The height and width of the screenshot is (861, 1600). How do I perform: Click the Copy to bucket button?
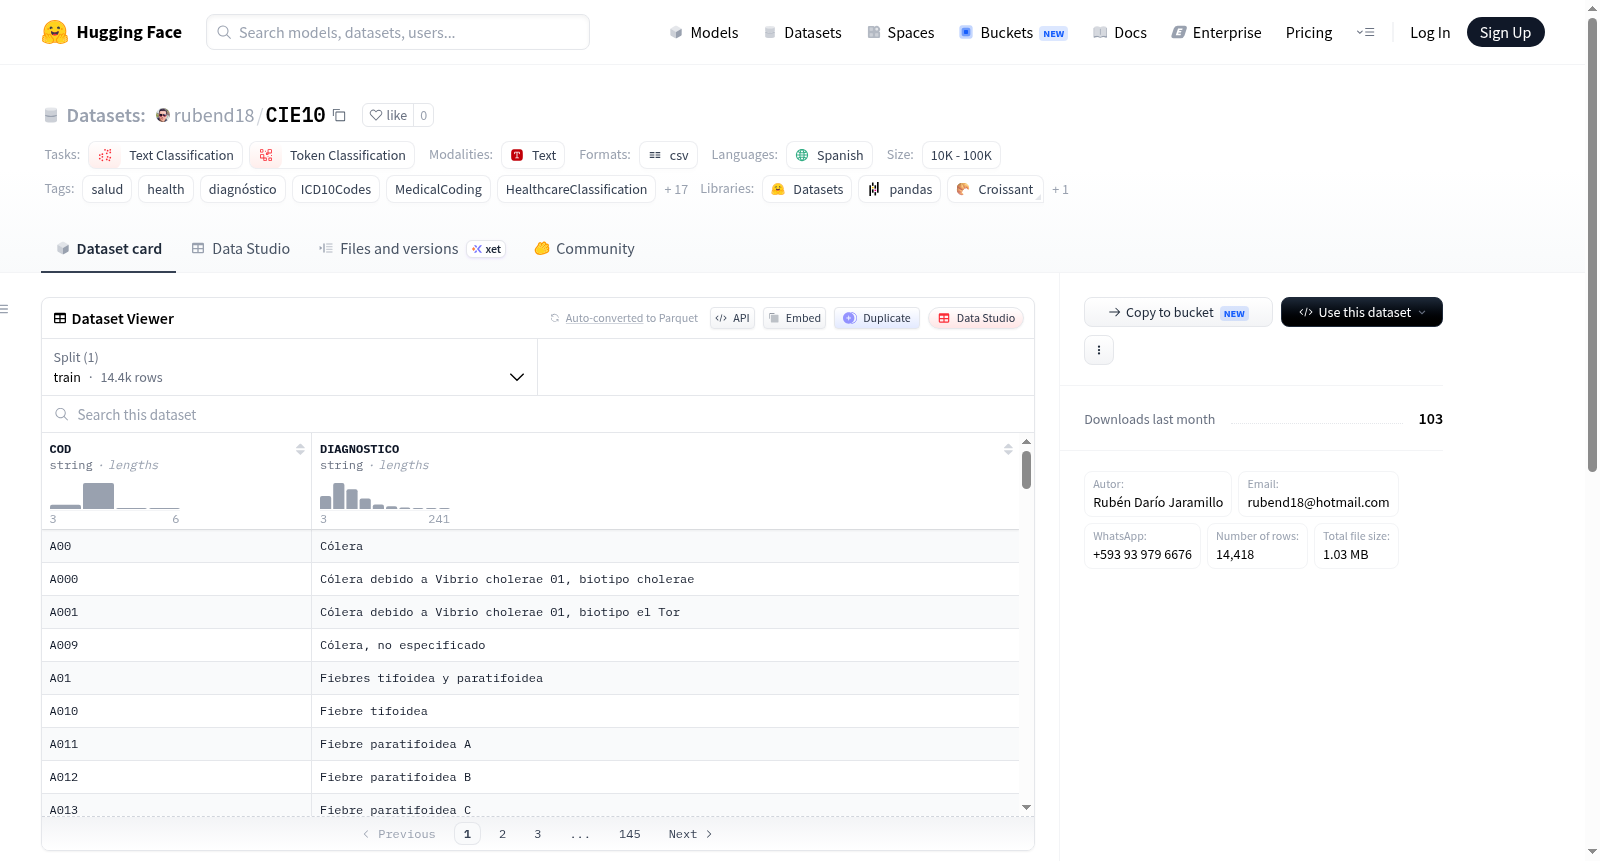[1178, 312]
